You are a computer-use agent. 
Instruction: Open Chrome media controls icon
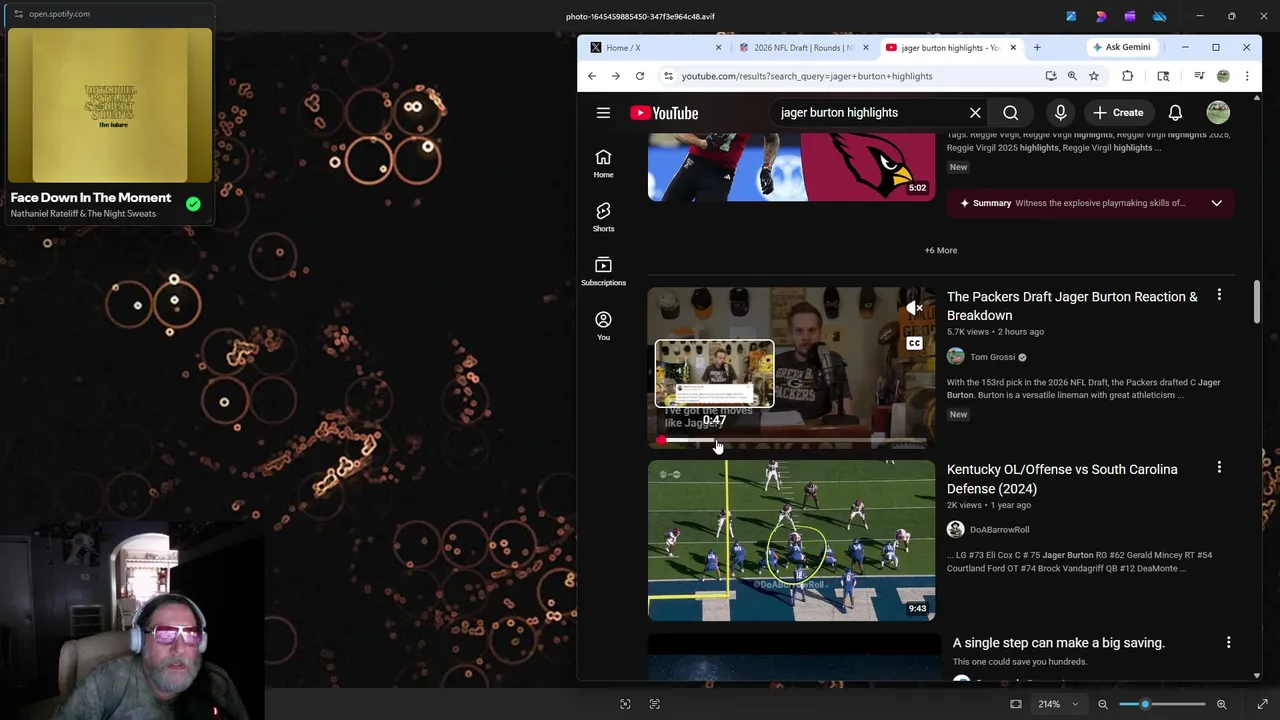click(x=1199, y=76)
